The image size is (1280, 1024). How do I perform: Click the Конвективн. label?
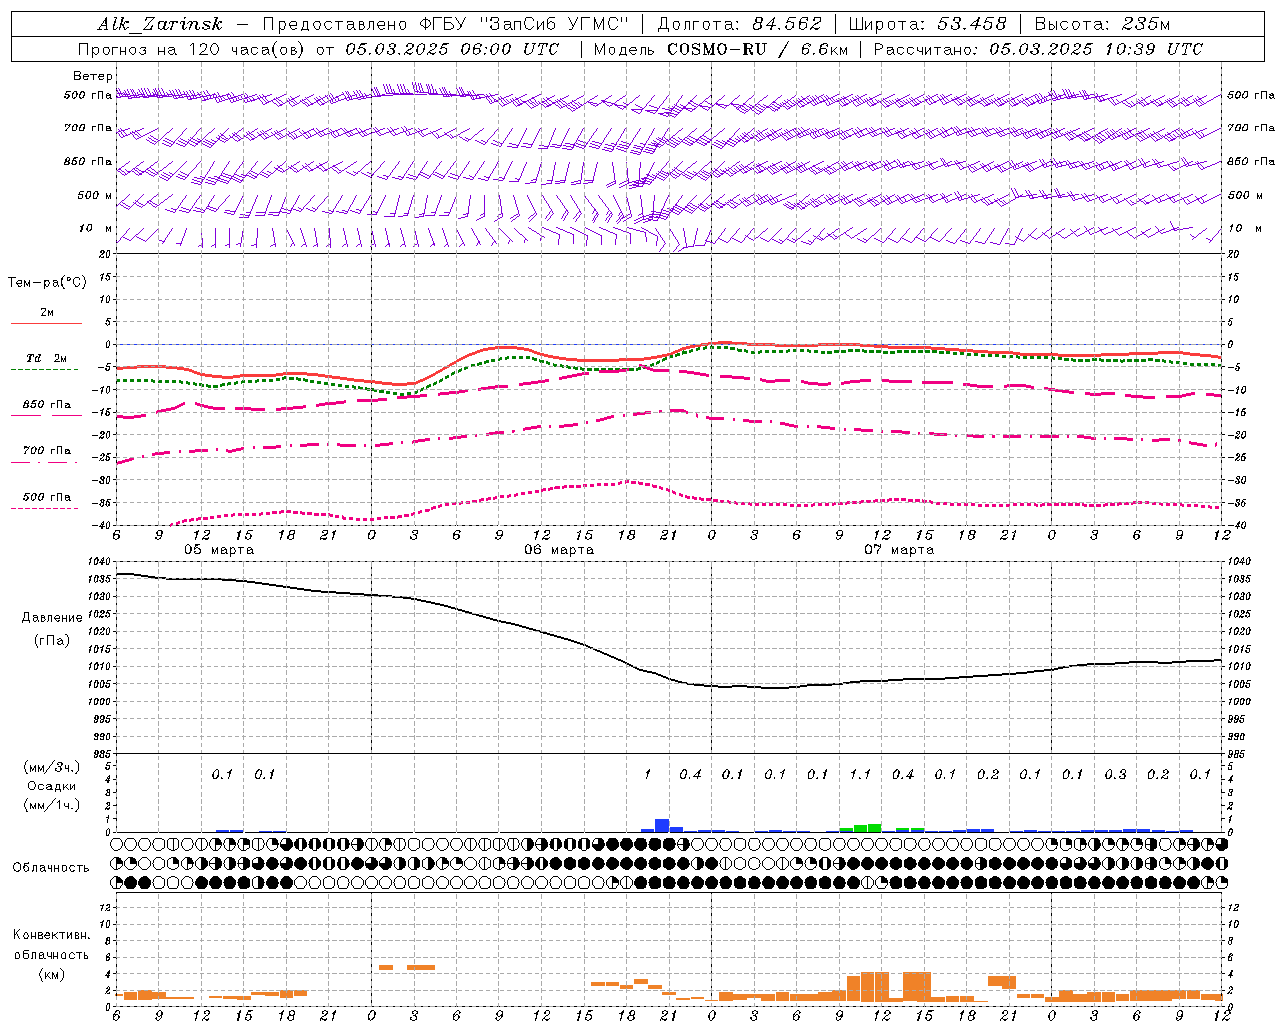(51, 935)
